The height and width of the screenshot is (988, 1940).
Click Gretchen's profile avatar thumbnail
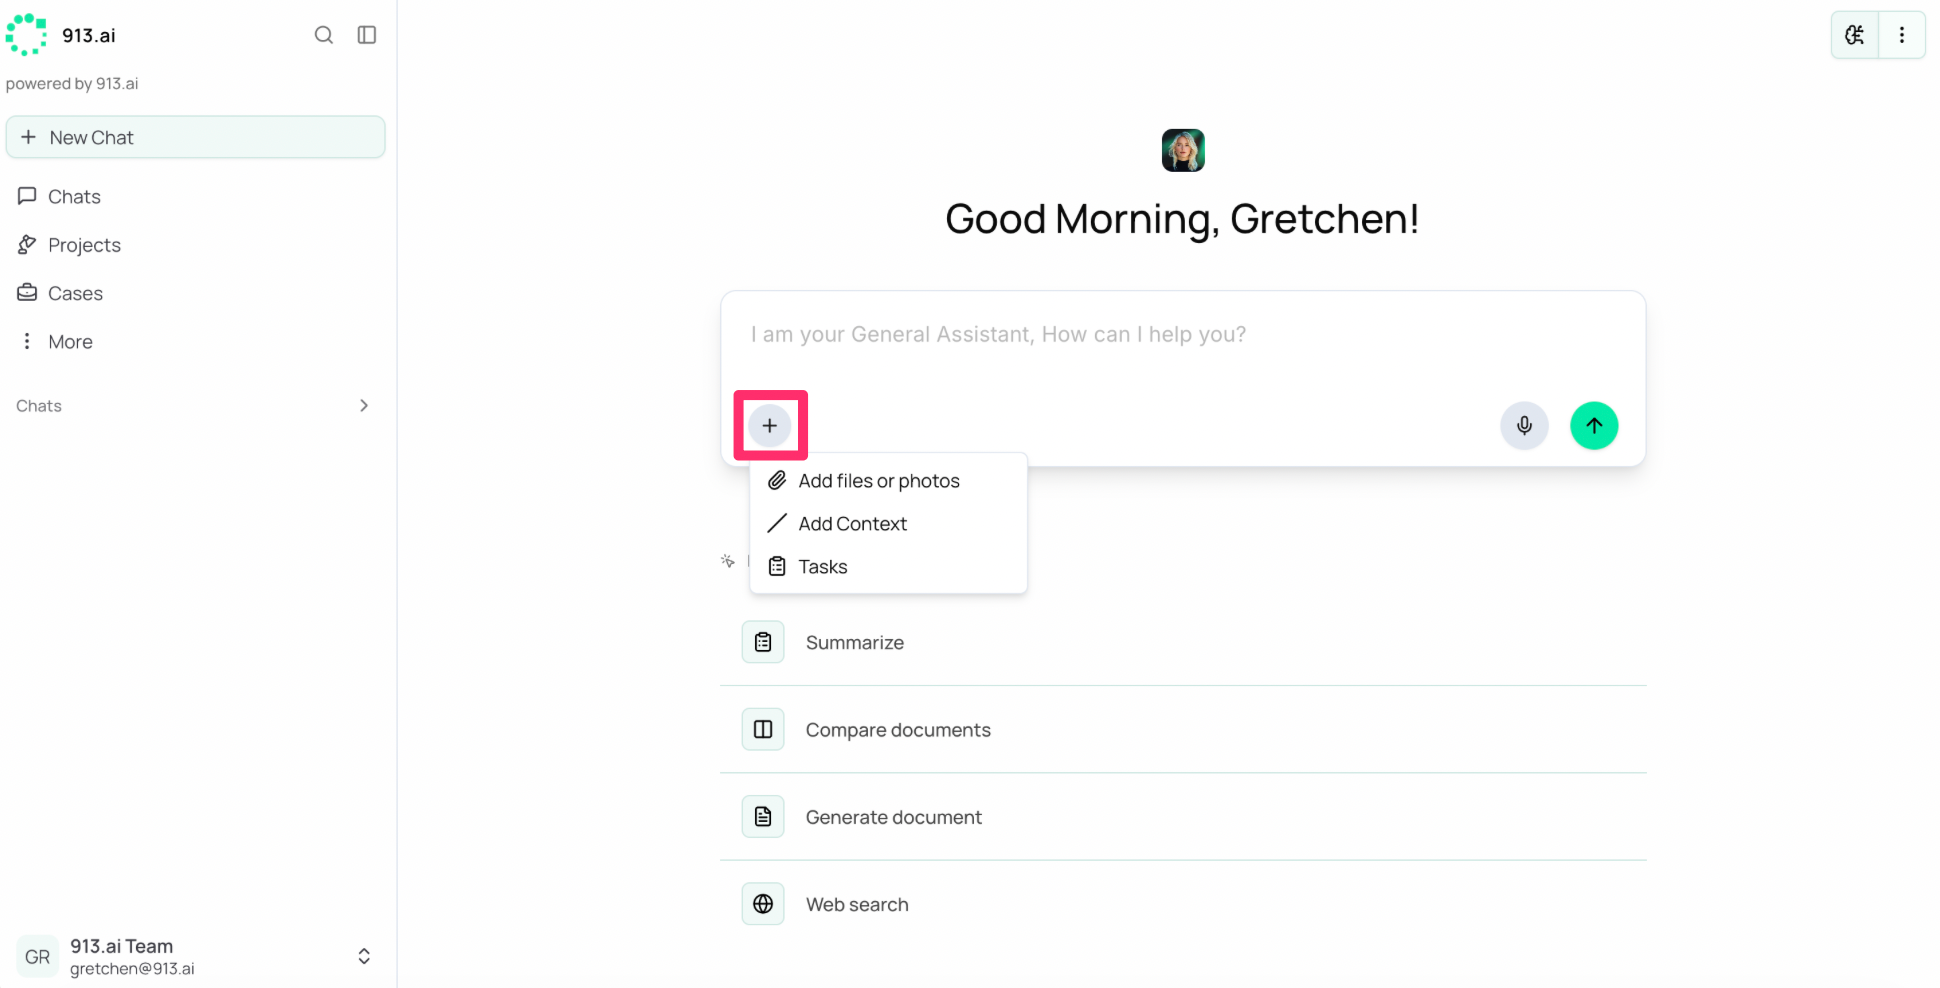pos(1183,150)
